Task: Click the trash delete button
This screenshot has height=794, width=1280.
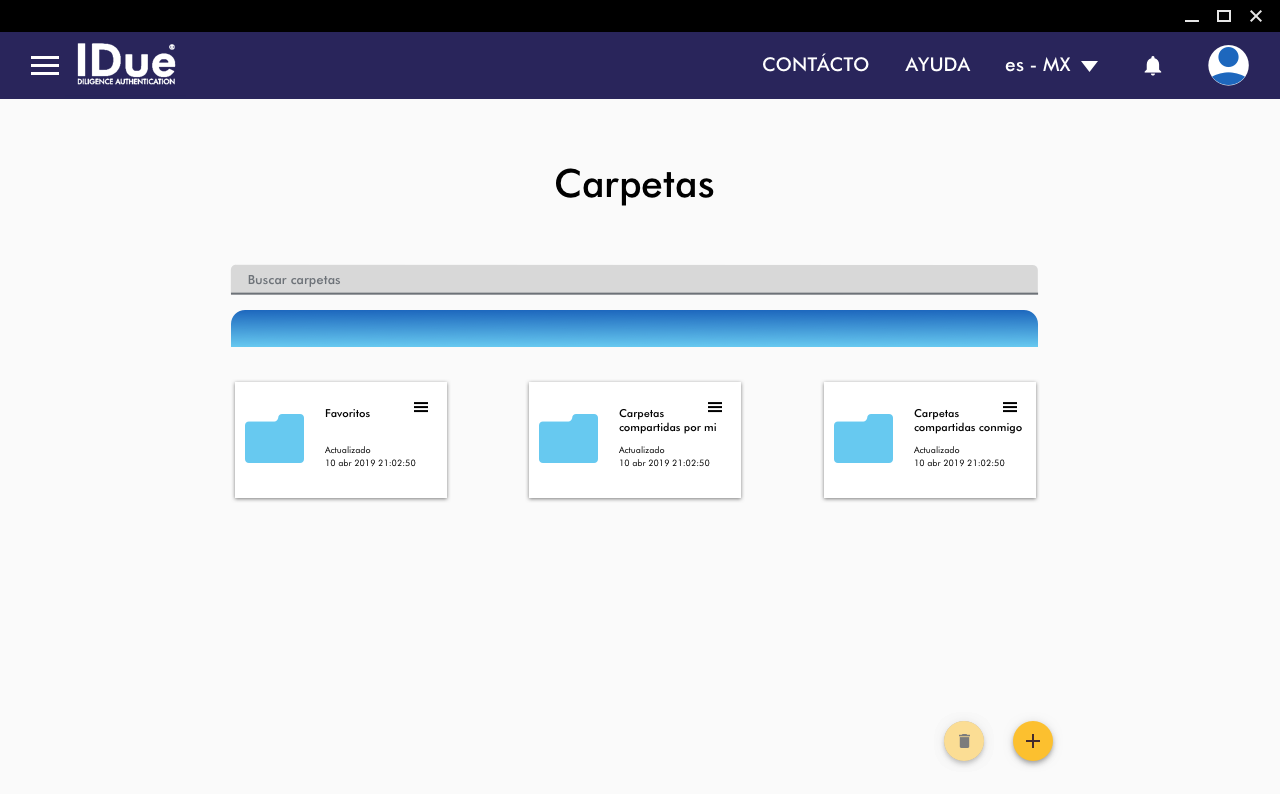Action: (x=964, y=741)
